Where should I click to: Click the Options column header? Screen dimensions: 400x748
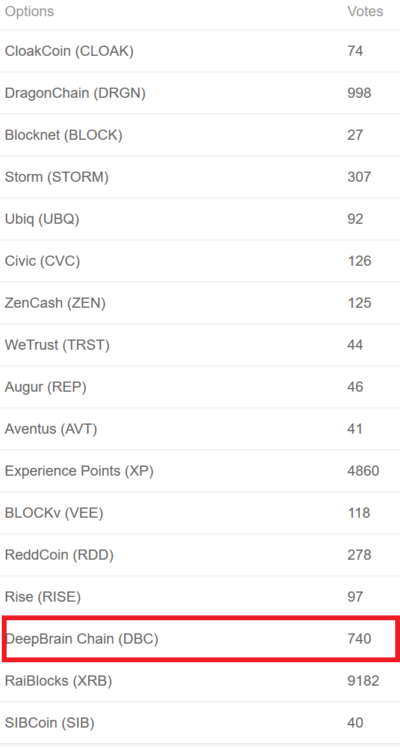point(29,11)
